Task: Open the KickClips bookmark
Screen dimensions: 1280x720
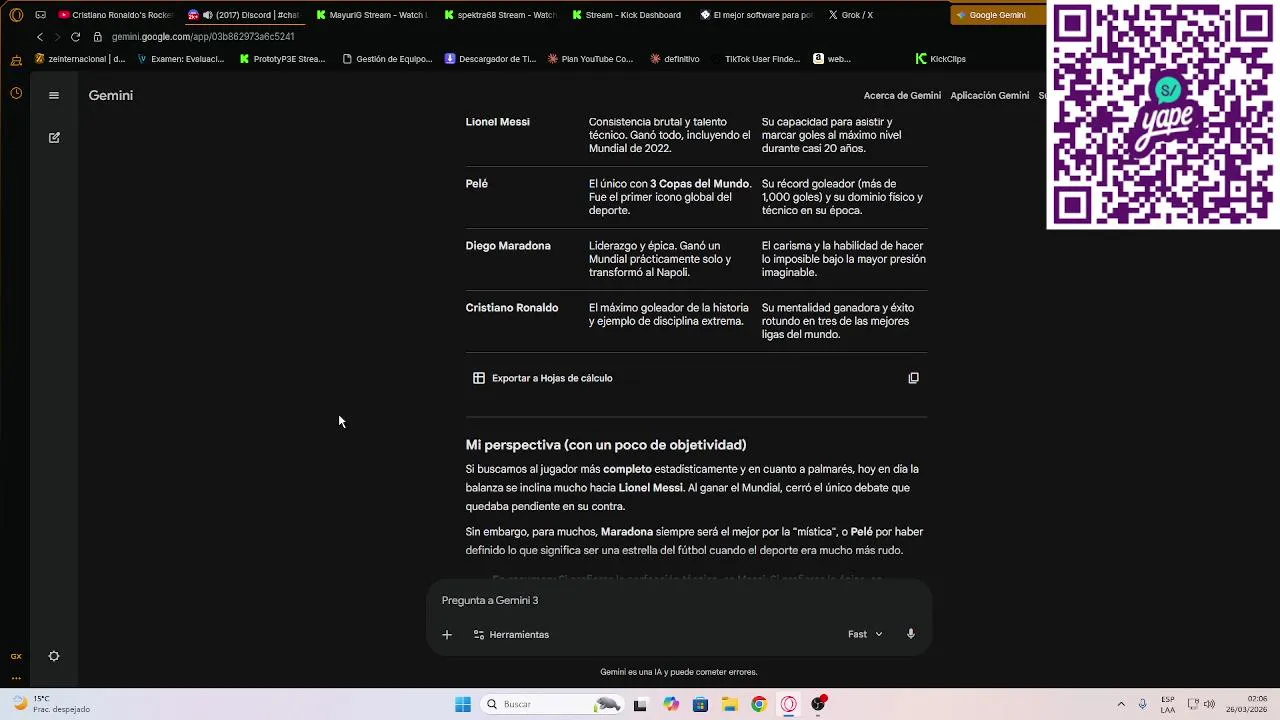Action: point(941,59)
